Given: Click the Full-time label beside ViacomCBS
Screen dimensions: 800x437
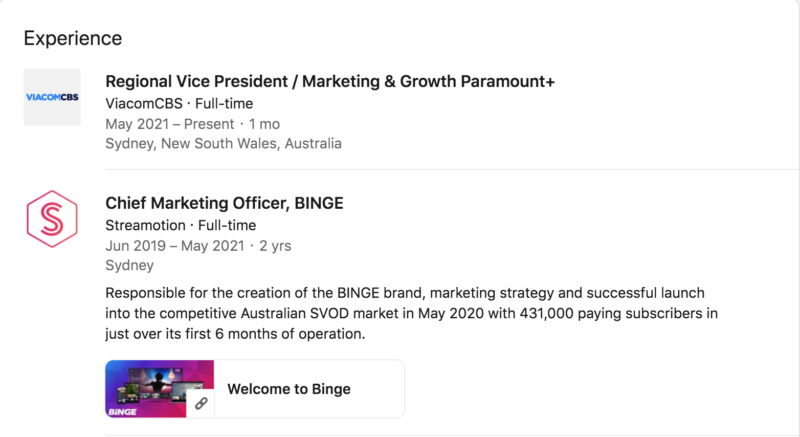Looking at the screenshot, I should tap(225, 103).
